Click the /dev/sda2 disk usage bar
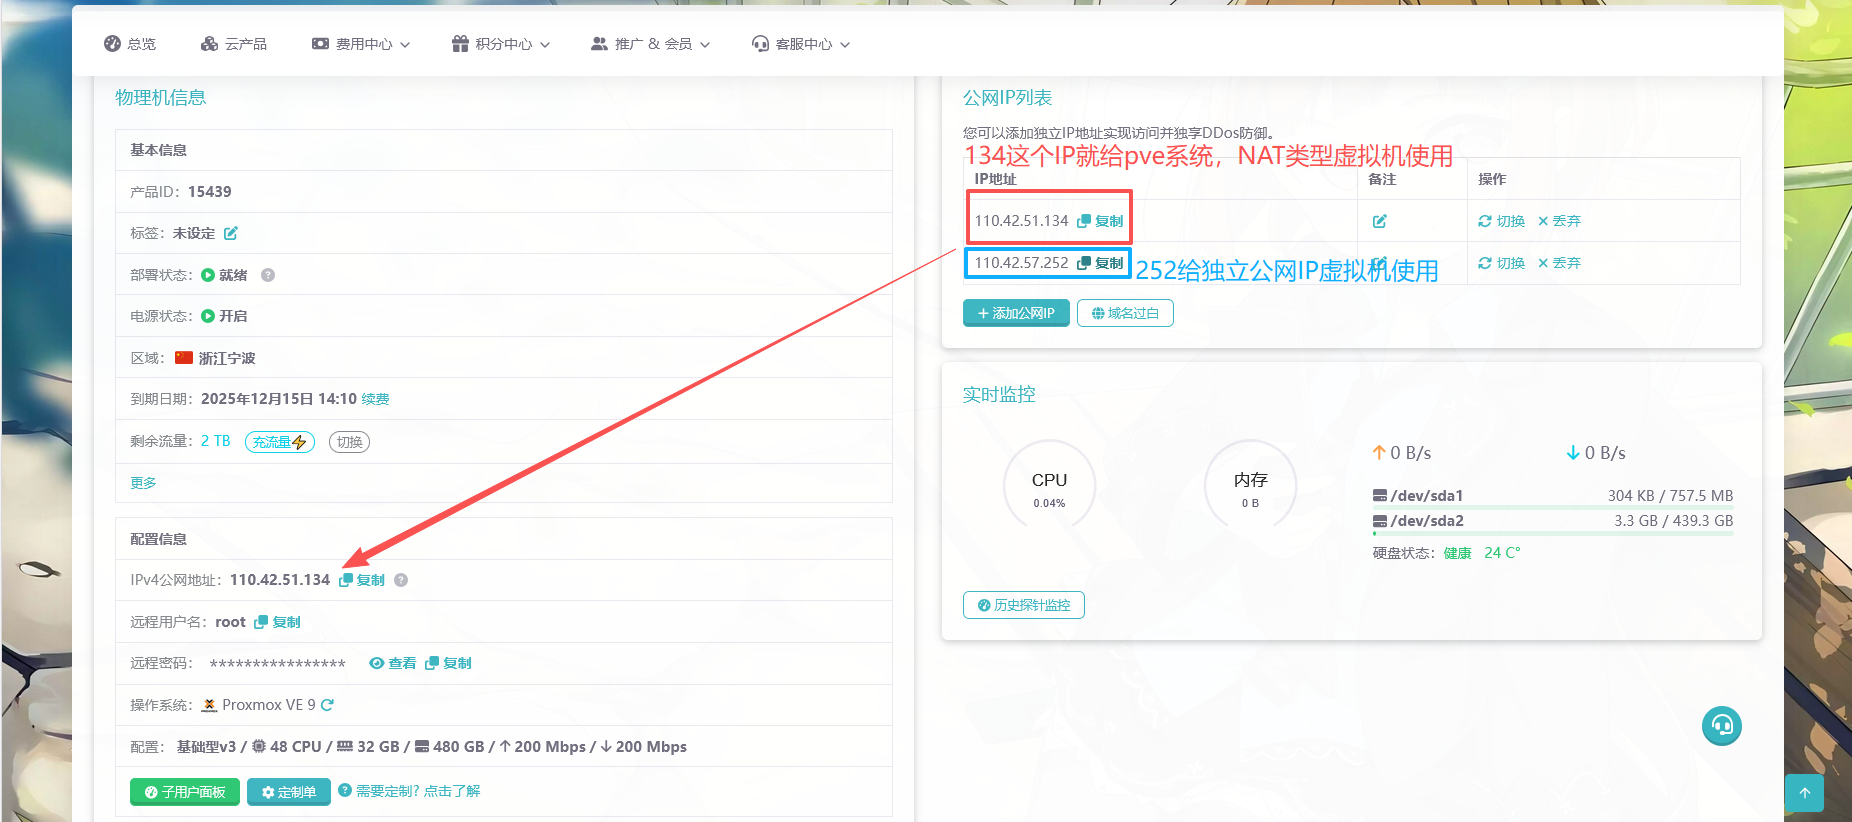This screenshot has width=1852, height=822. (x=1552, y=533)
